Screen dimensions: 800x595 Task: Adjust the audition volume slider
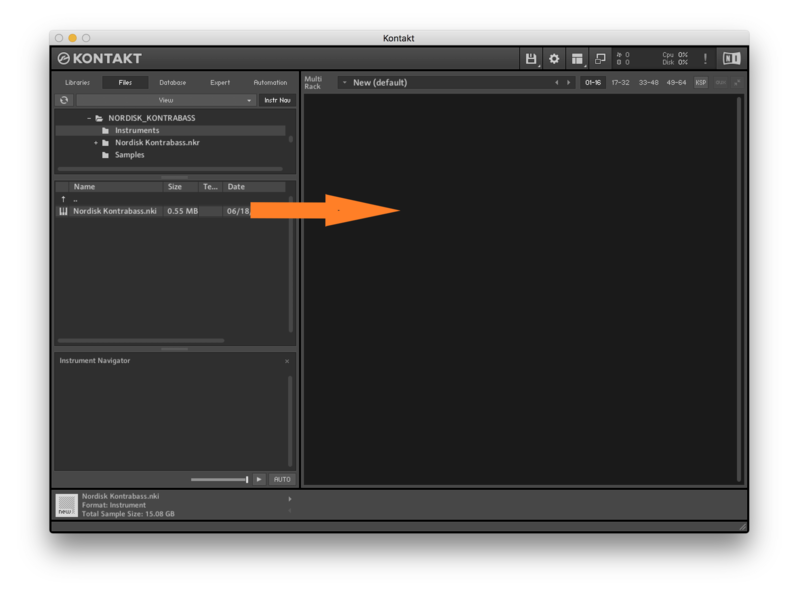(x=219, y=479)
